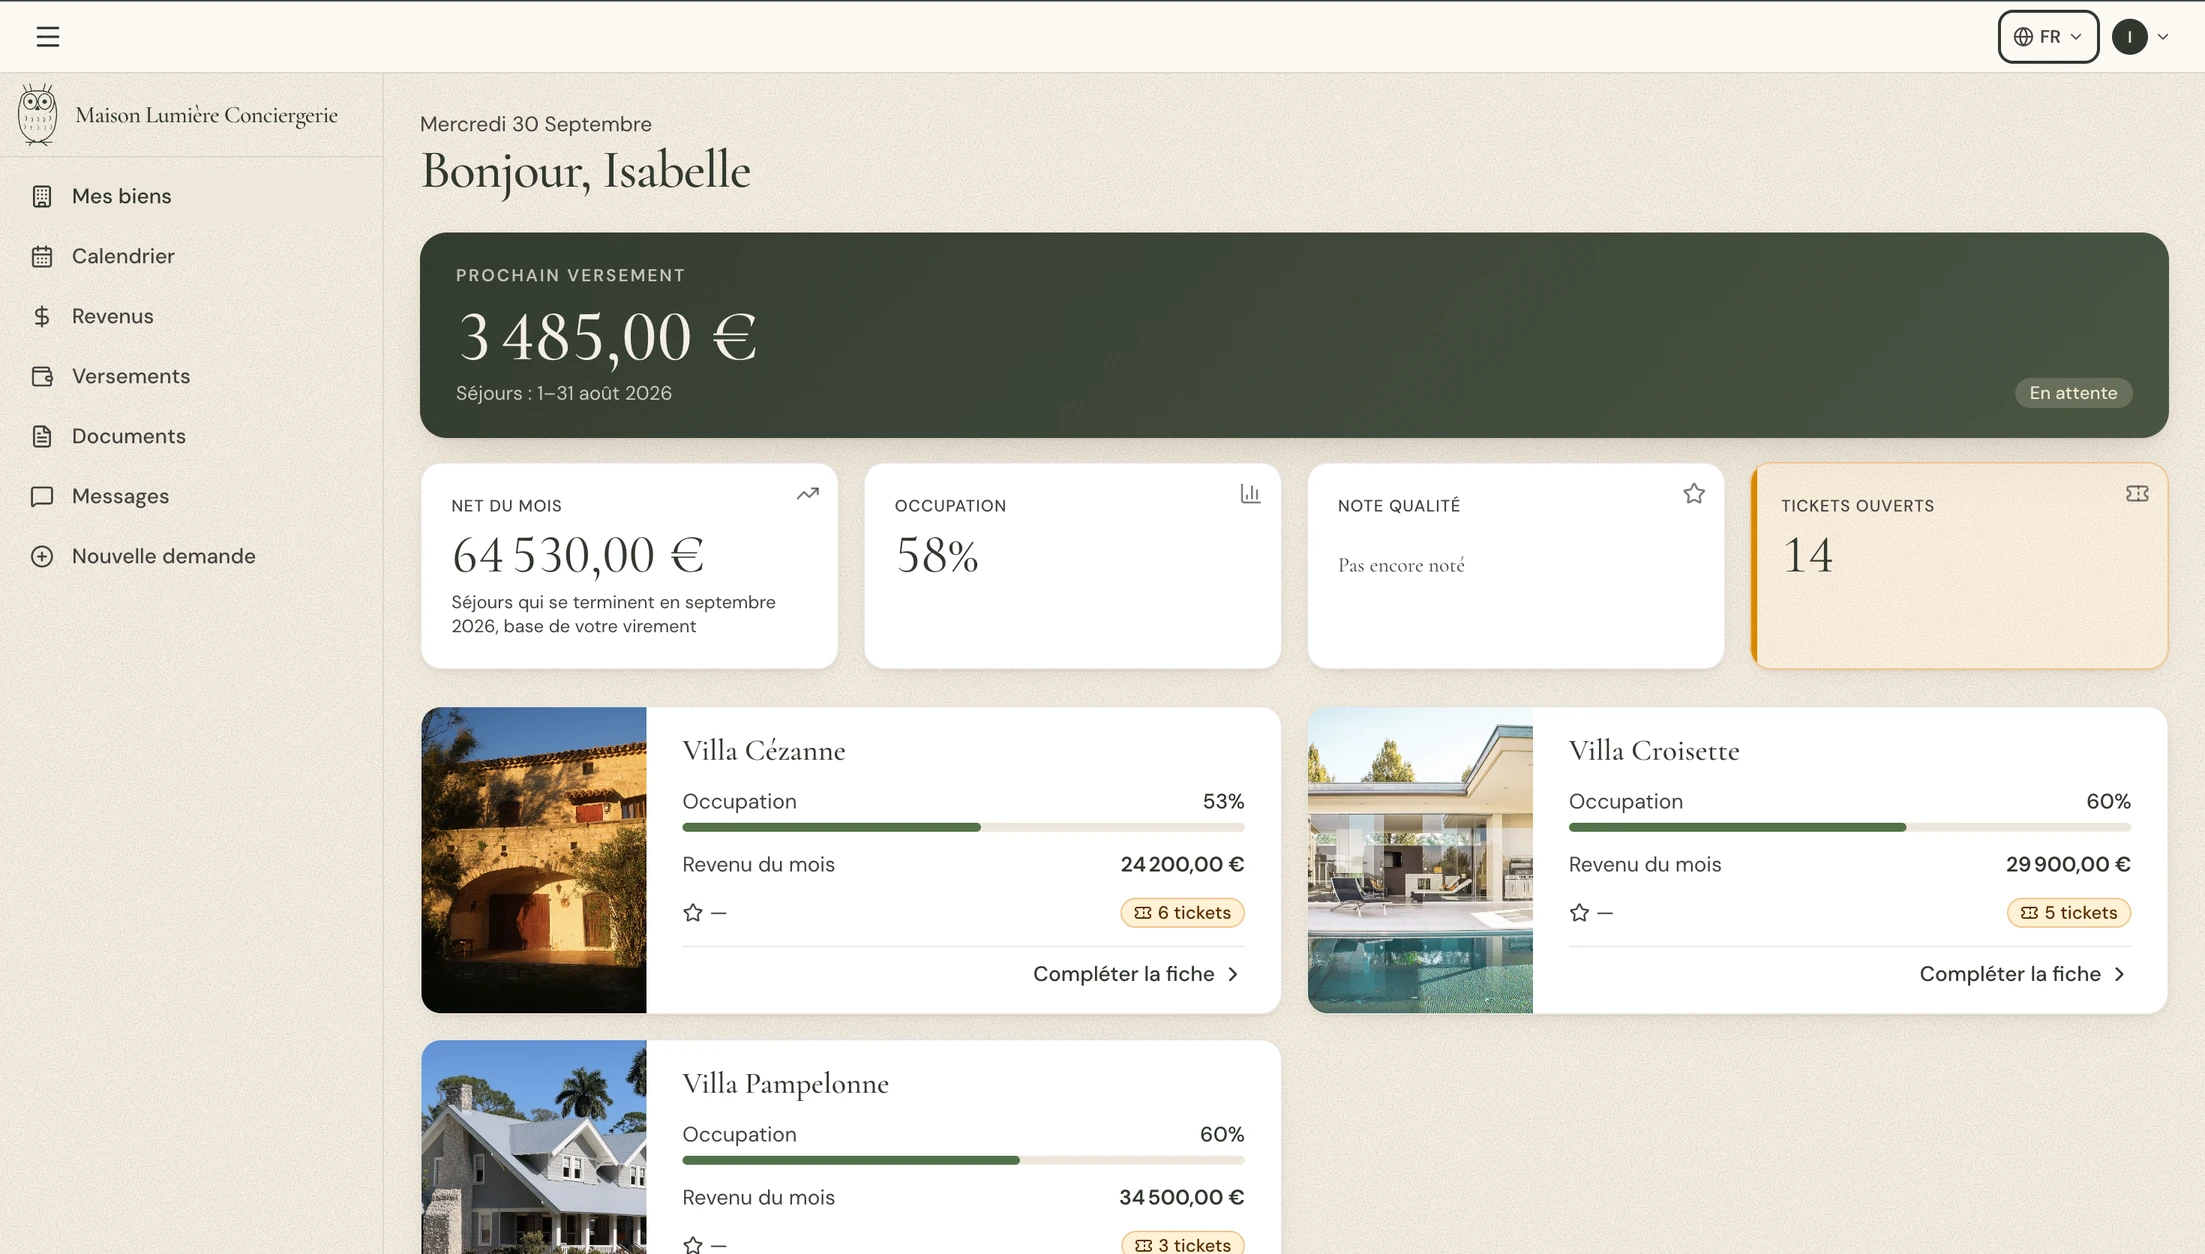
Task: Click the '5 tickets' badge
Action: (2069, 913)
